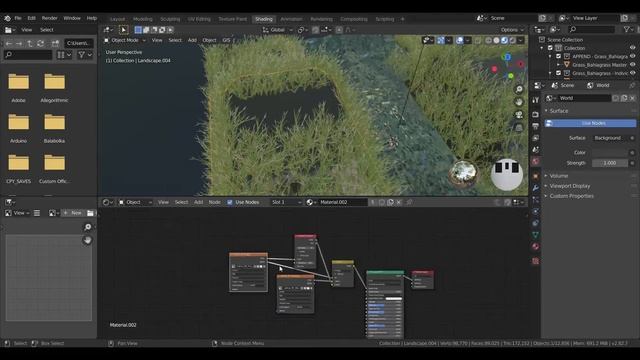
Task: Switch the viewport to wireframe shading
Action: pos(489,40)
